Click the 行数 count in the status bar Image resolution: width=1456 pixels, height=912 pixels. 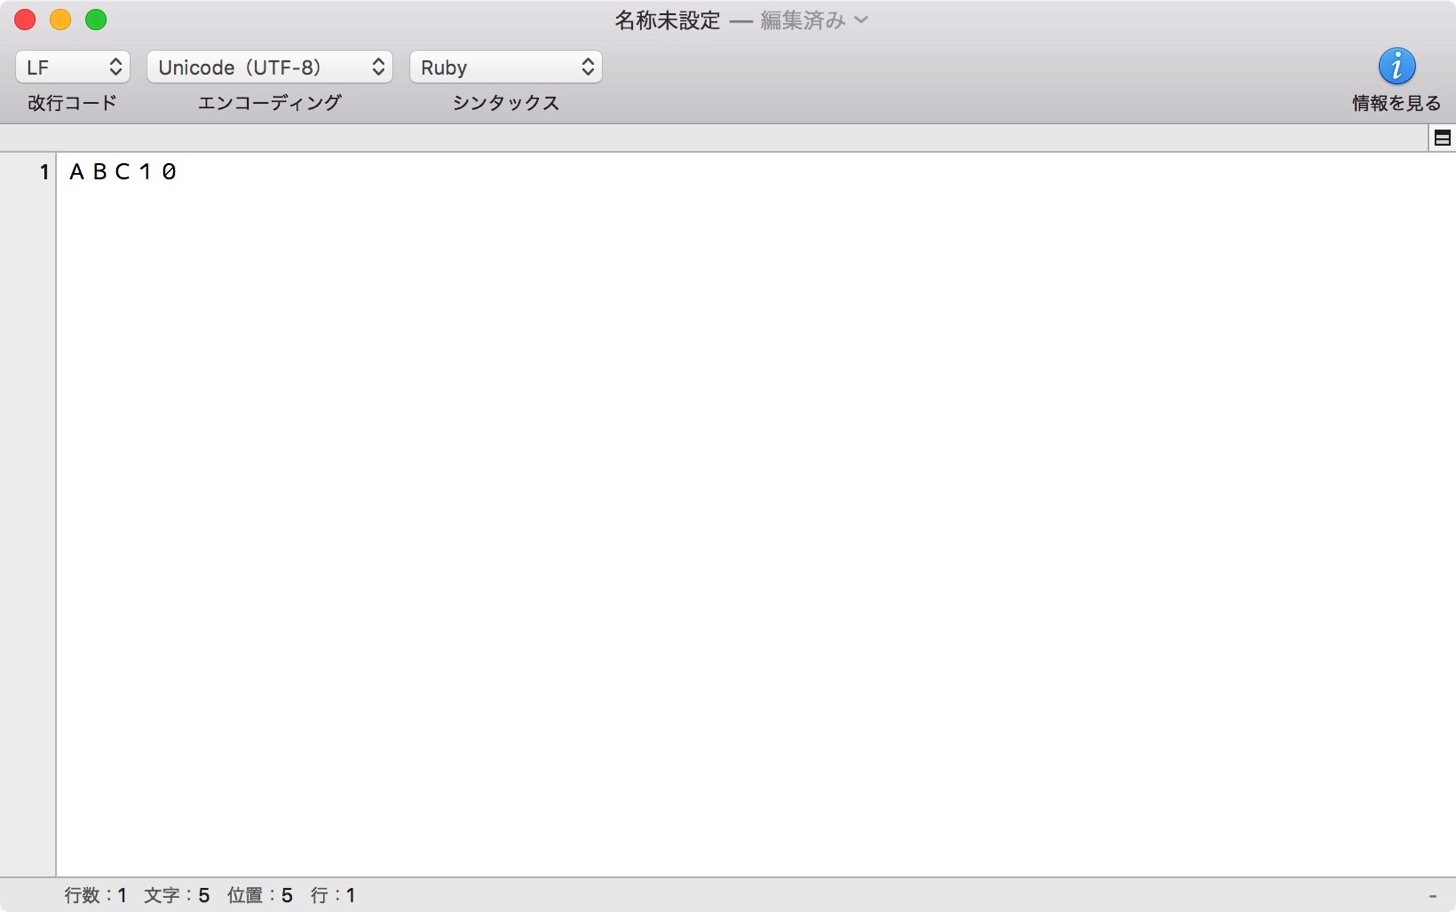[x=95, y=895]
